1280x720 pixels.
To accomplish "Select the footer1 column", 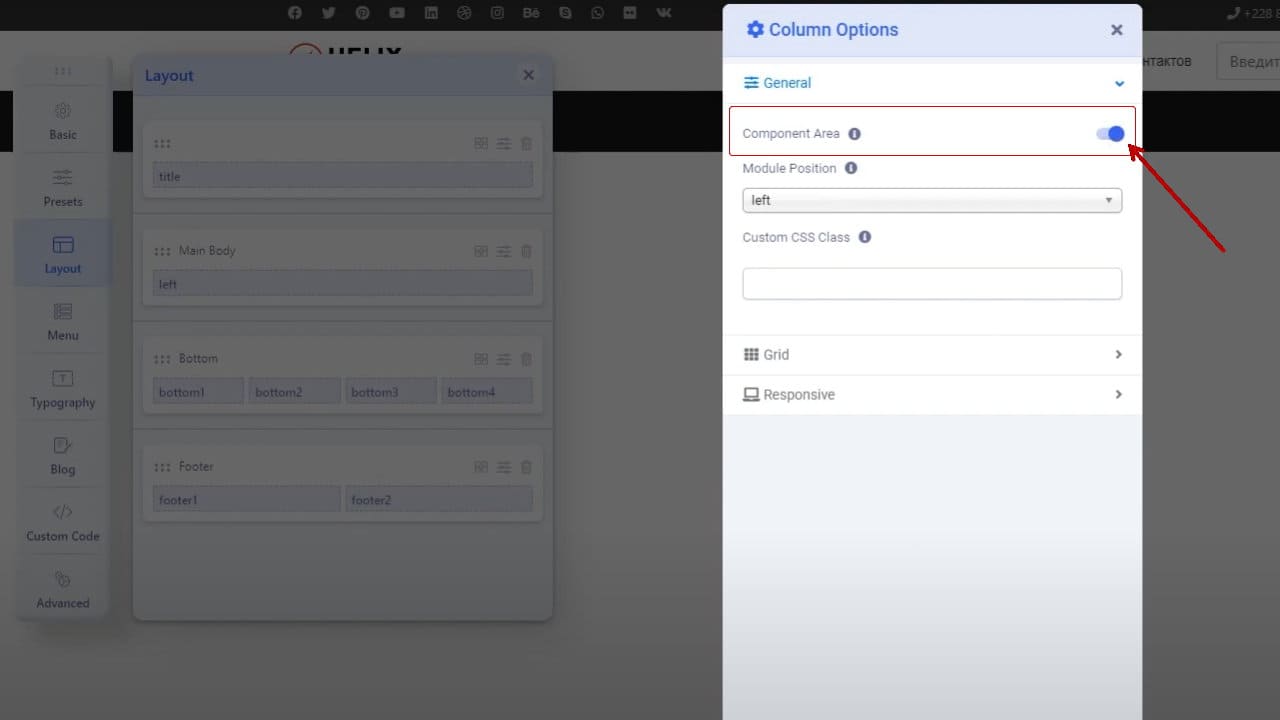I will [246, 499].
